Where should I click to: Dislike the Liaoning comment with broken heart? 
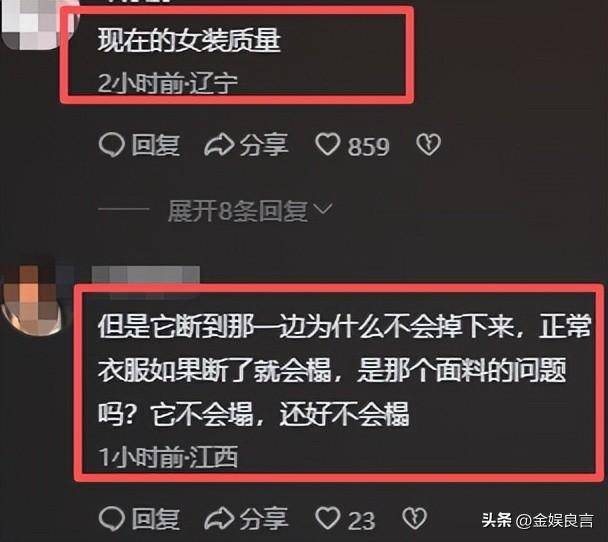tap(428, 145)
